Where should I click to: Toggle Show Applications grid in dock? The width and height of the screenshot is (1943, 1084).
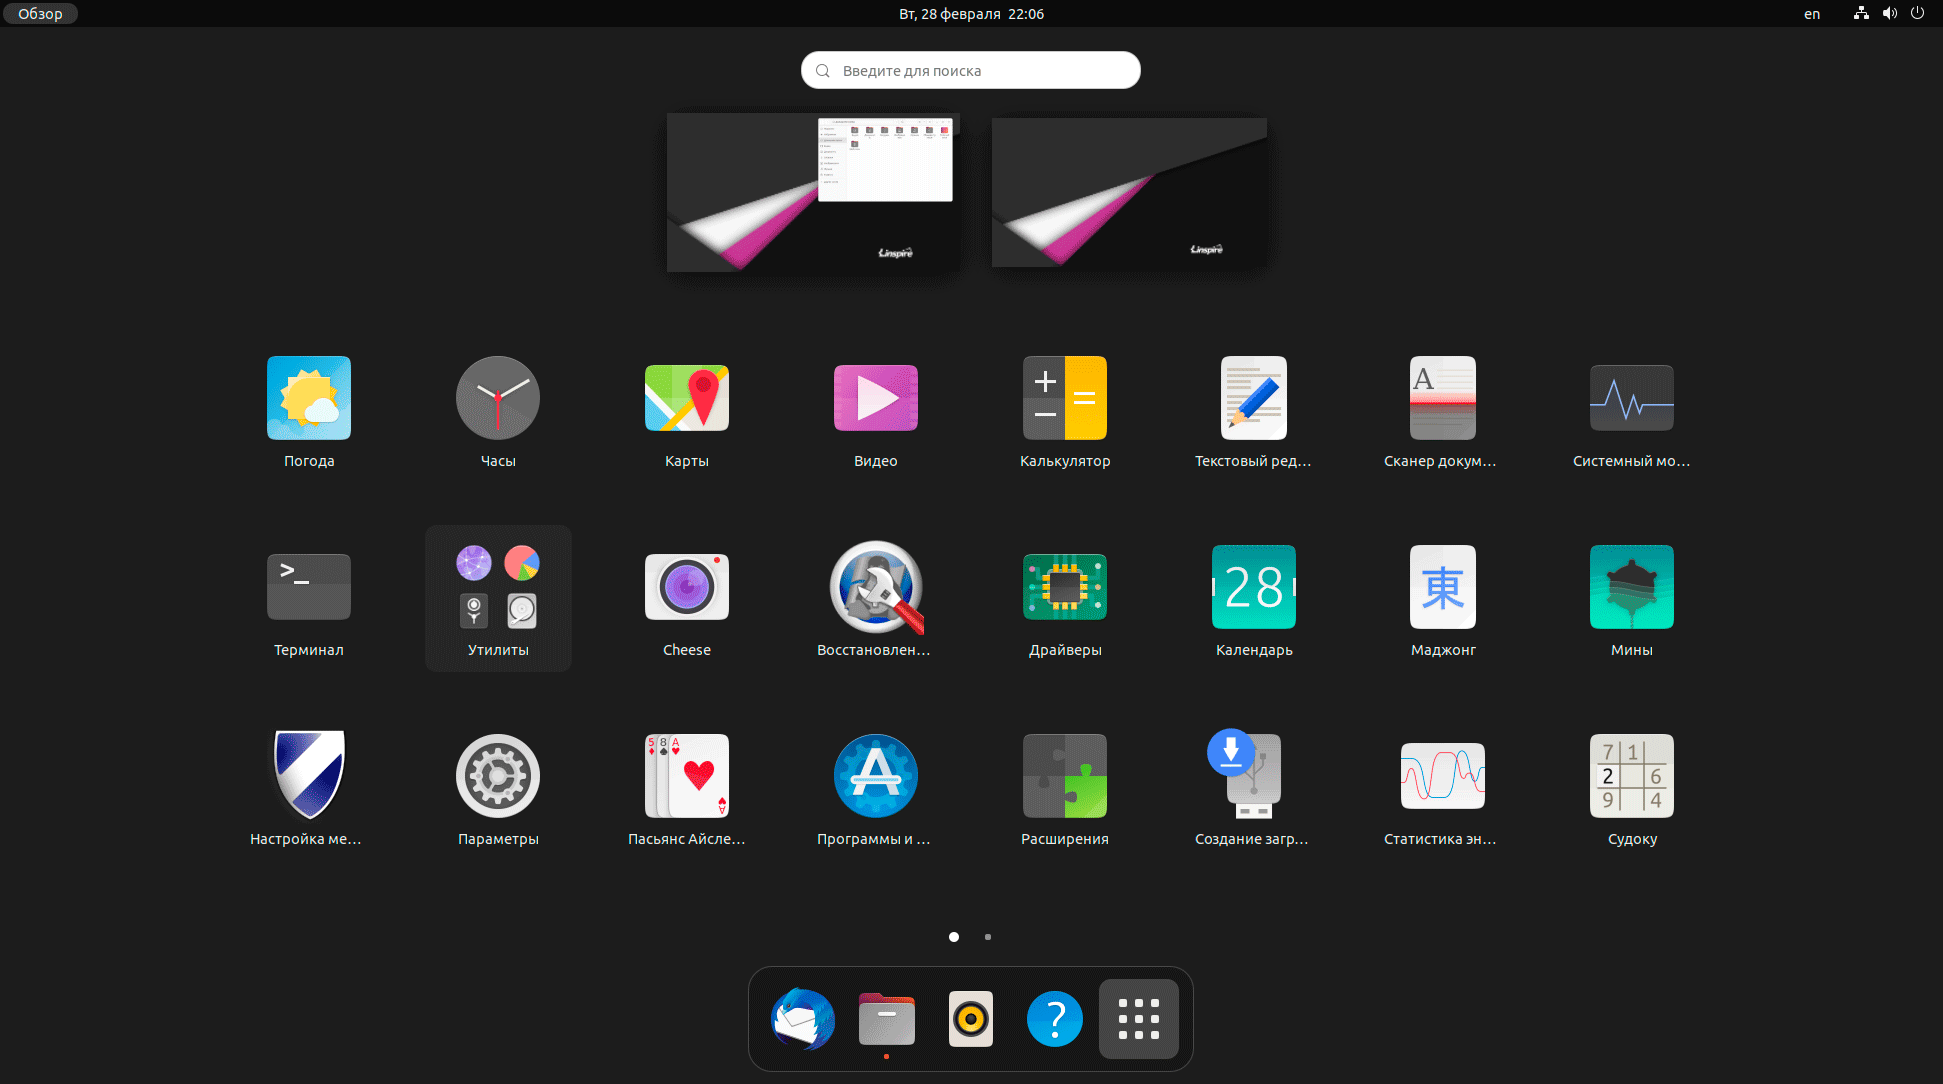click(x=1139, y=1019)
